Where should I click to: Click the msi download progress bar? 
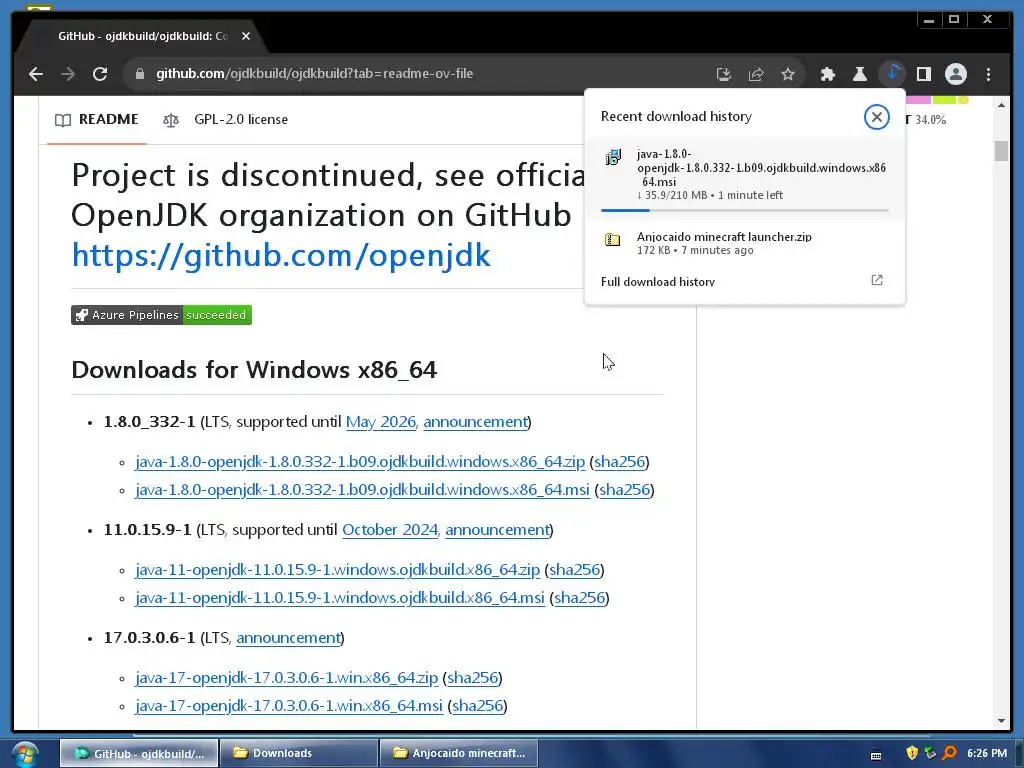744,210
